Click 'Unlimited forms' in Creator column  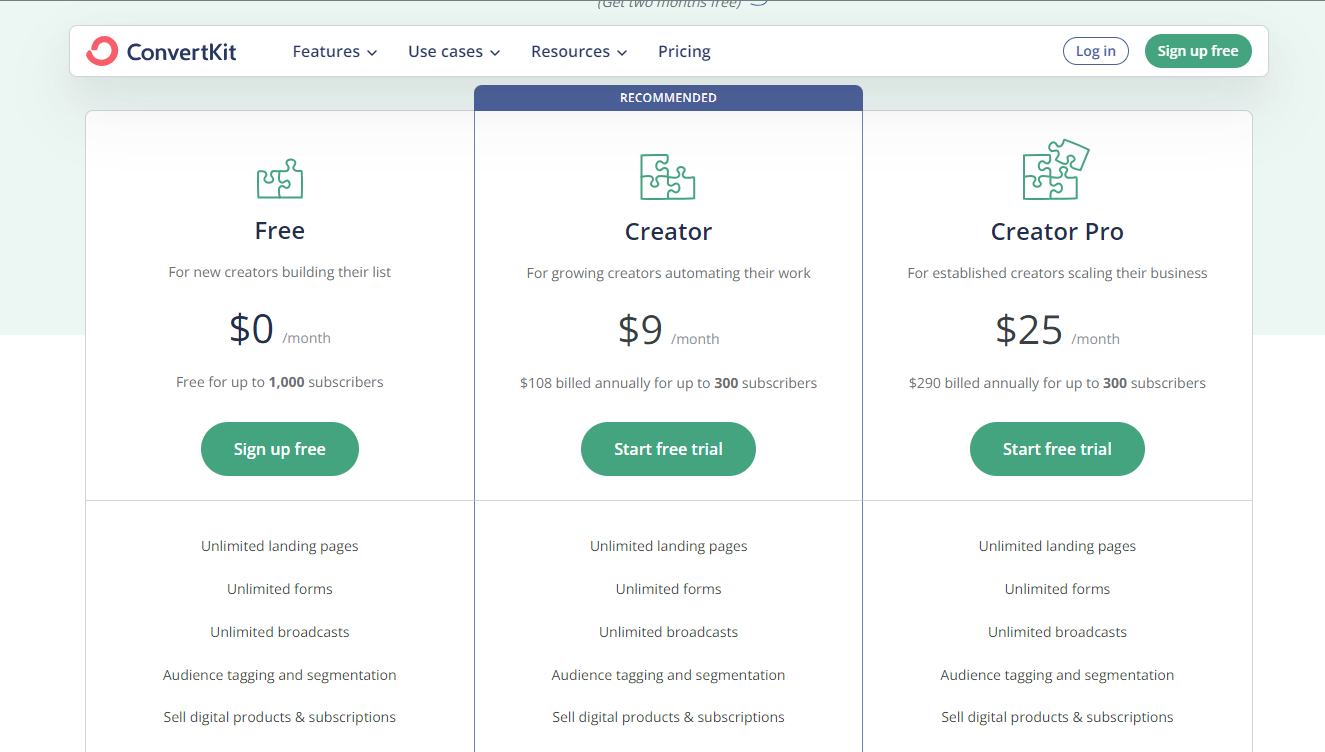tap(668, 589)
